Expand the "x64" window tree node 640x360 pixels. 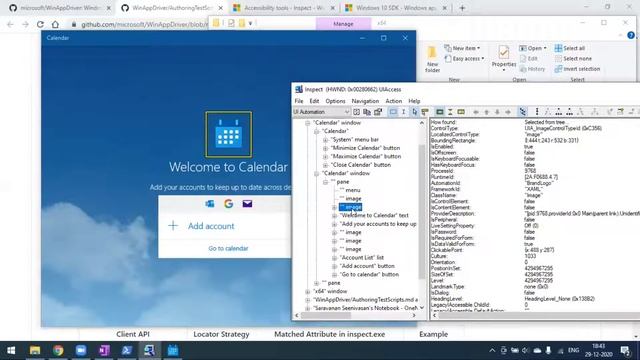(308, 291)
